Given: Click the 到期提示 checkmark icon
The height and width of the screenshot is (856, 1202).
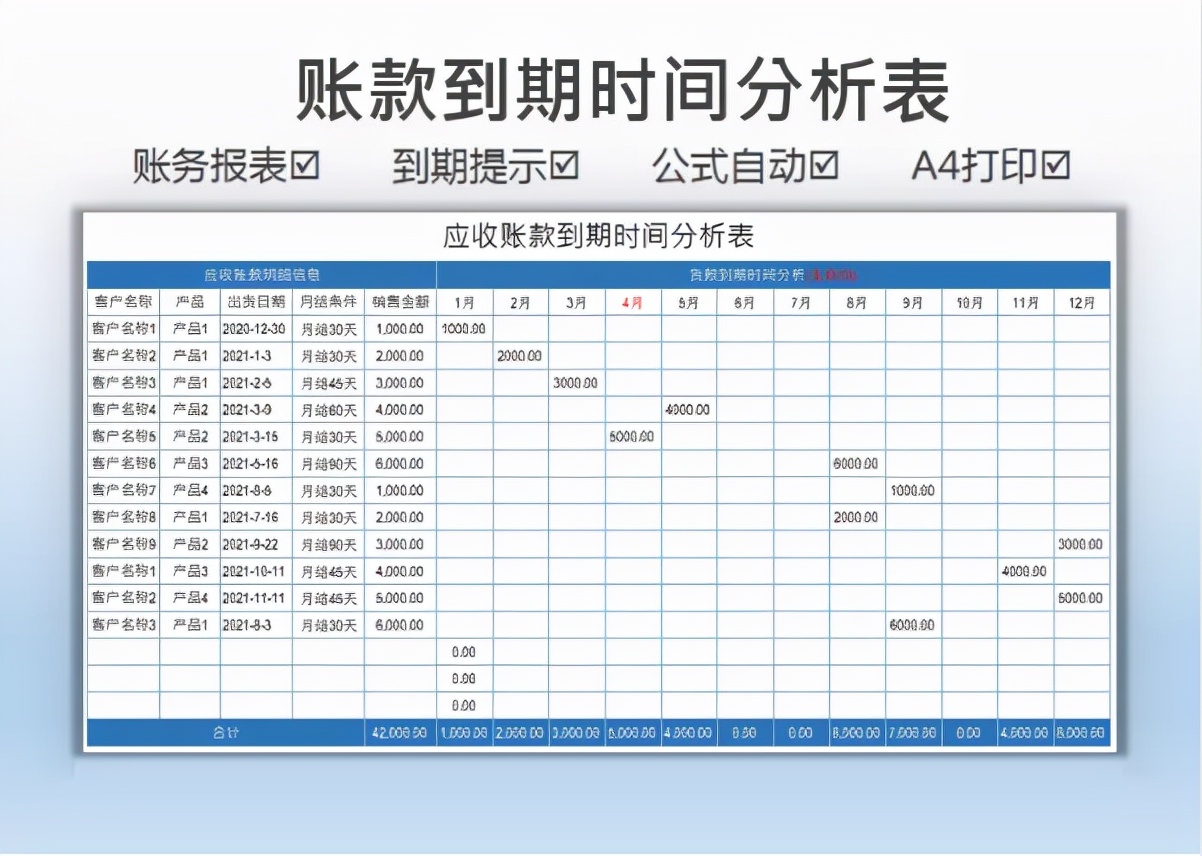Looking at the screenshot, I should [563, 167].
